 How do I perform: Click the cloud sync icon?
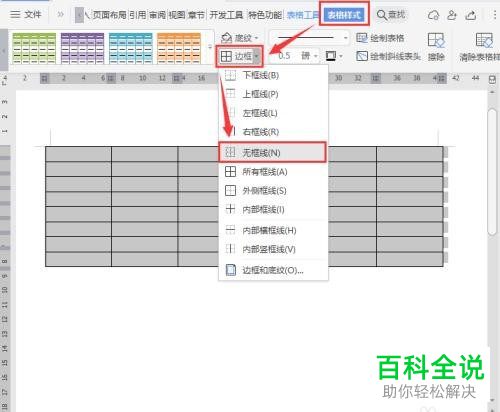433,15
